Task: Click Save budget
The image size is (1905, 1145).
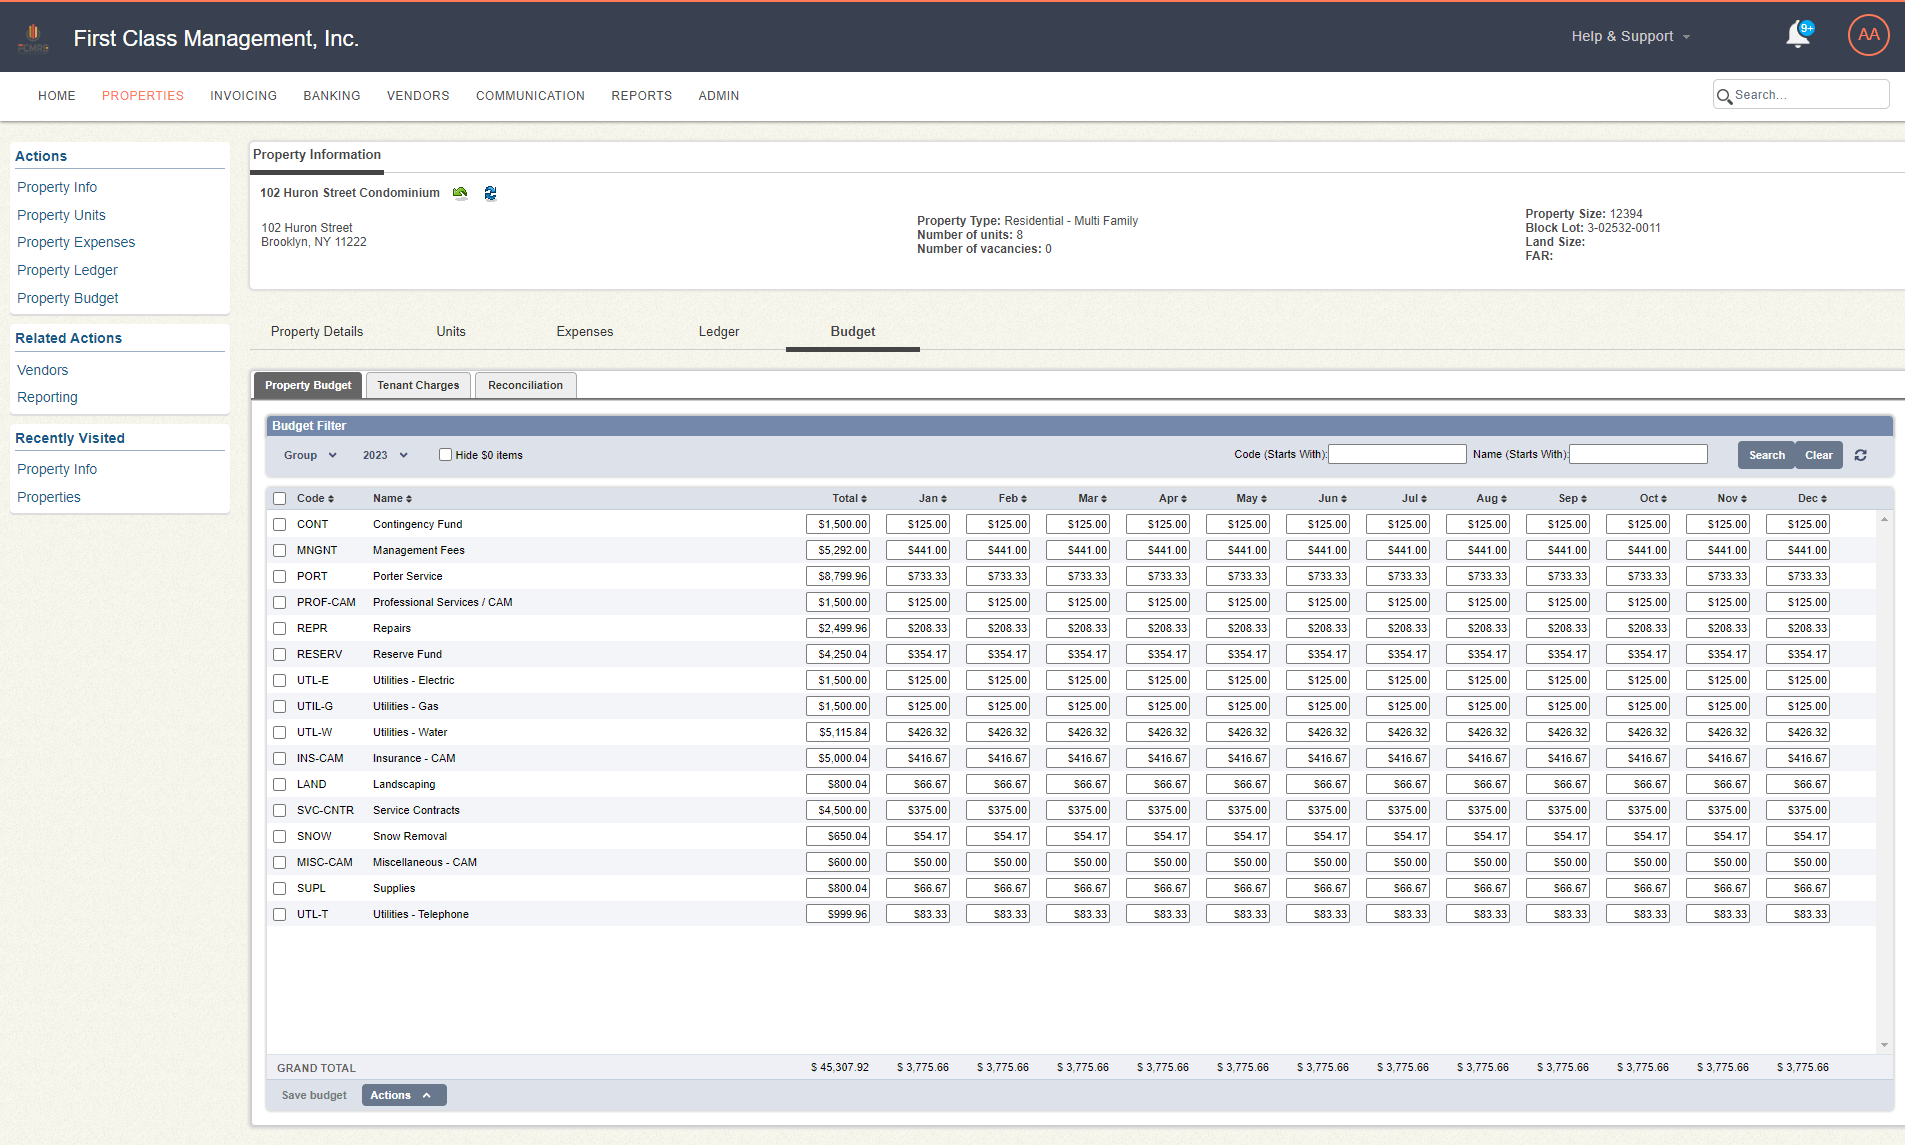Action: click(314, 1095)
